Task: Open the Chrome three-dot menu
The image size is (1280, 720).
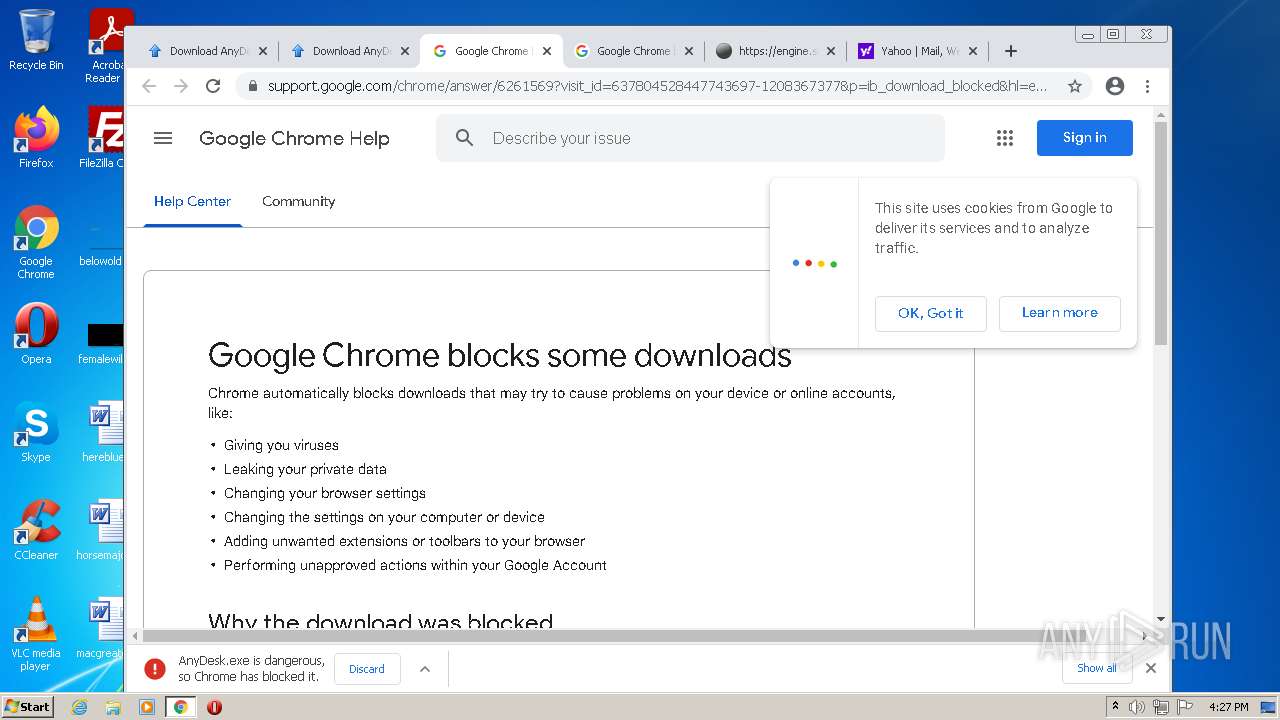Action: (x=1148, y=86)
